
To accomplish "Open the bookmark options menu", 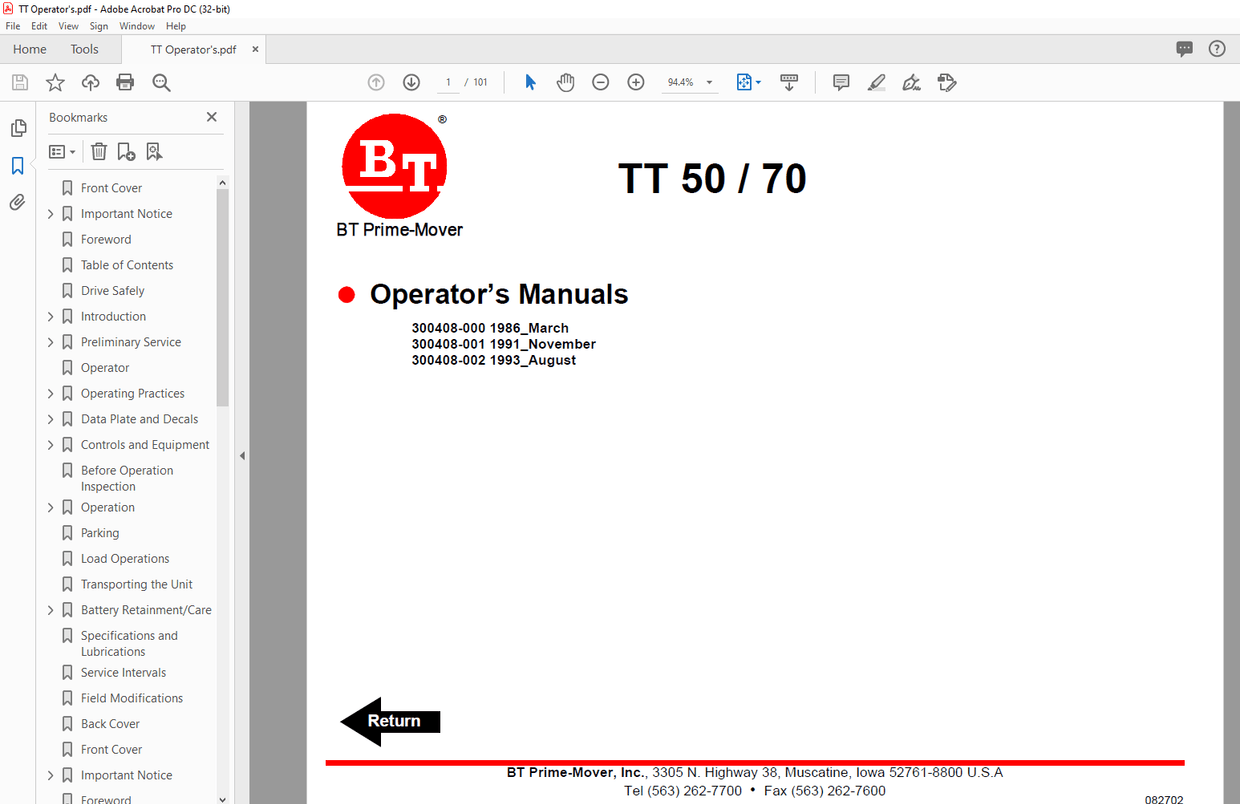I will [x=61, y=151].
